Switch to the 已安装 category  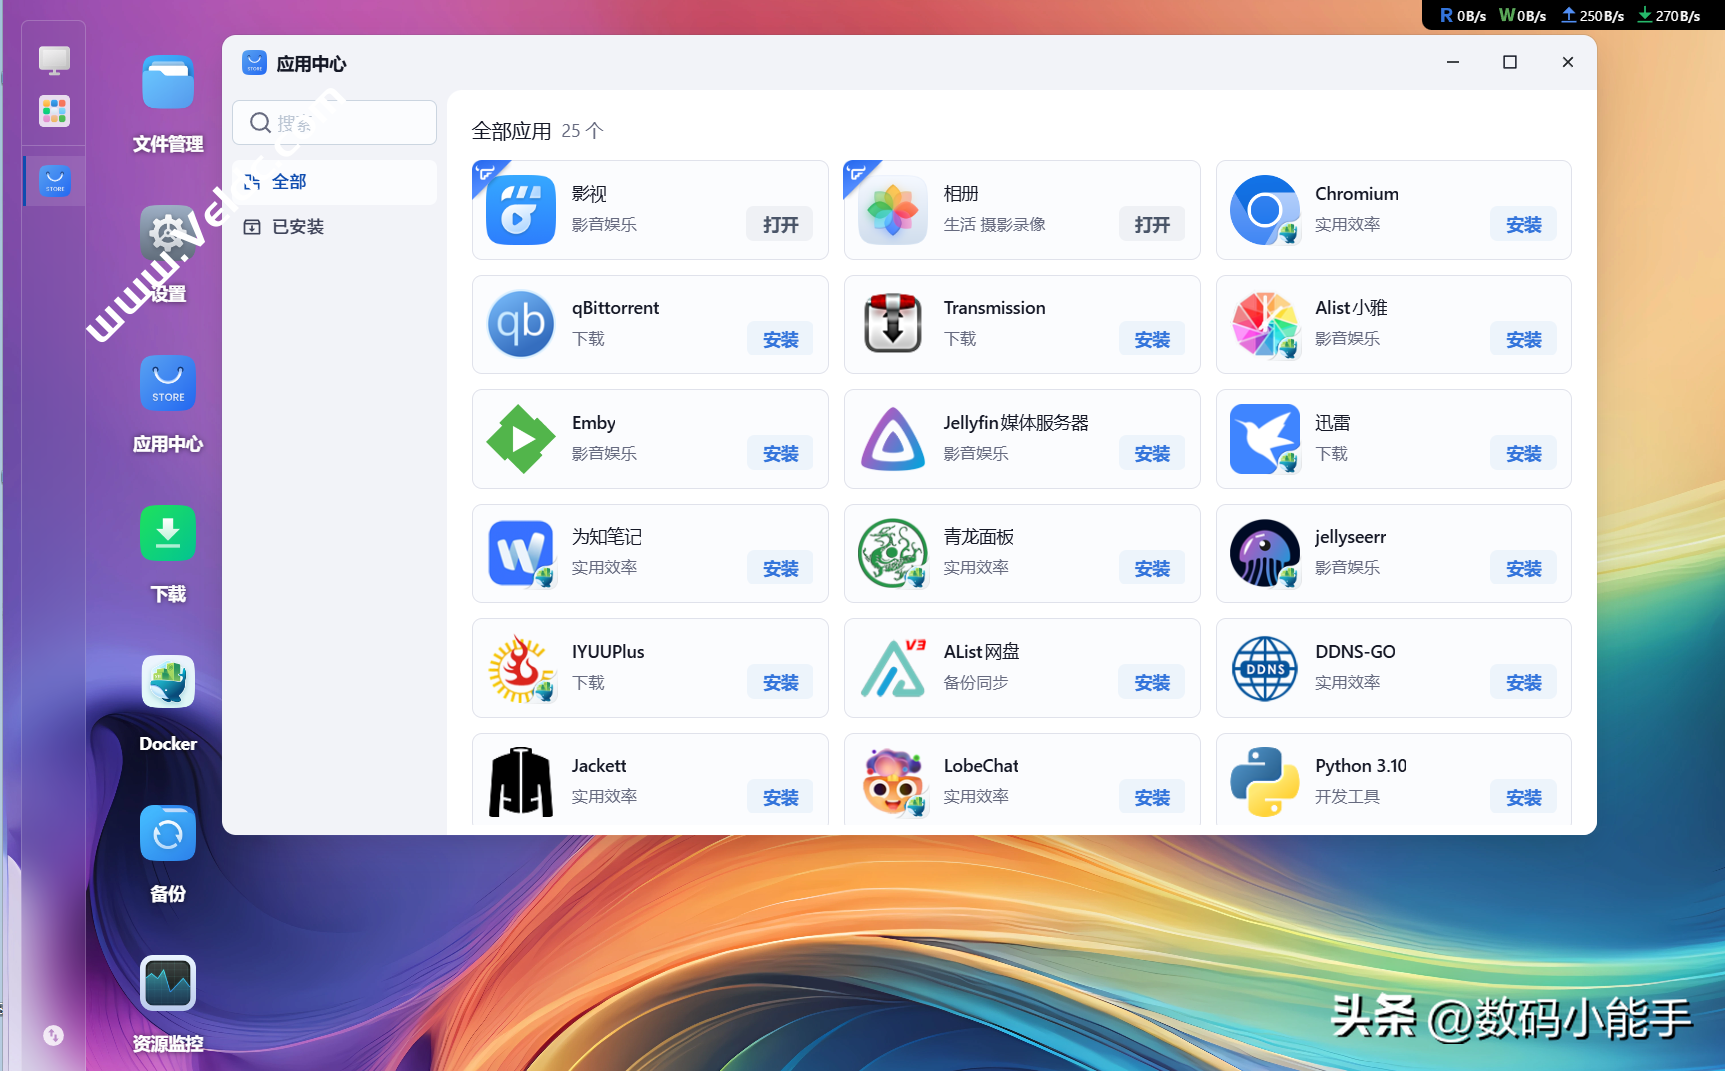[334, 227]
